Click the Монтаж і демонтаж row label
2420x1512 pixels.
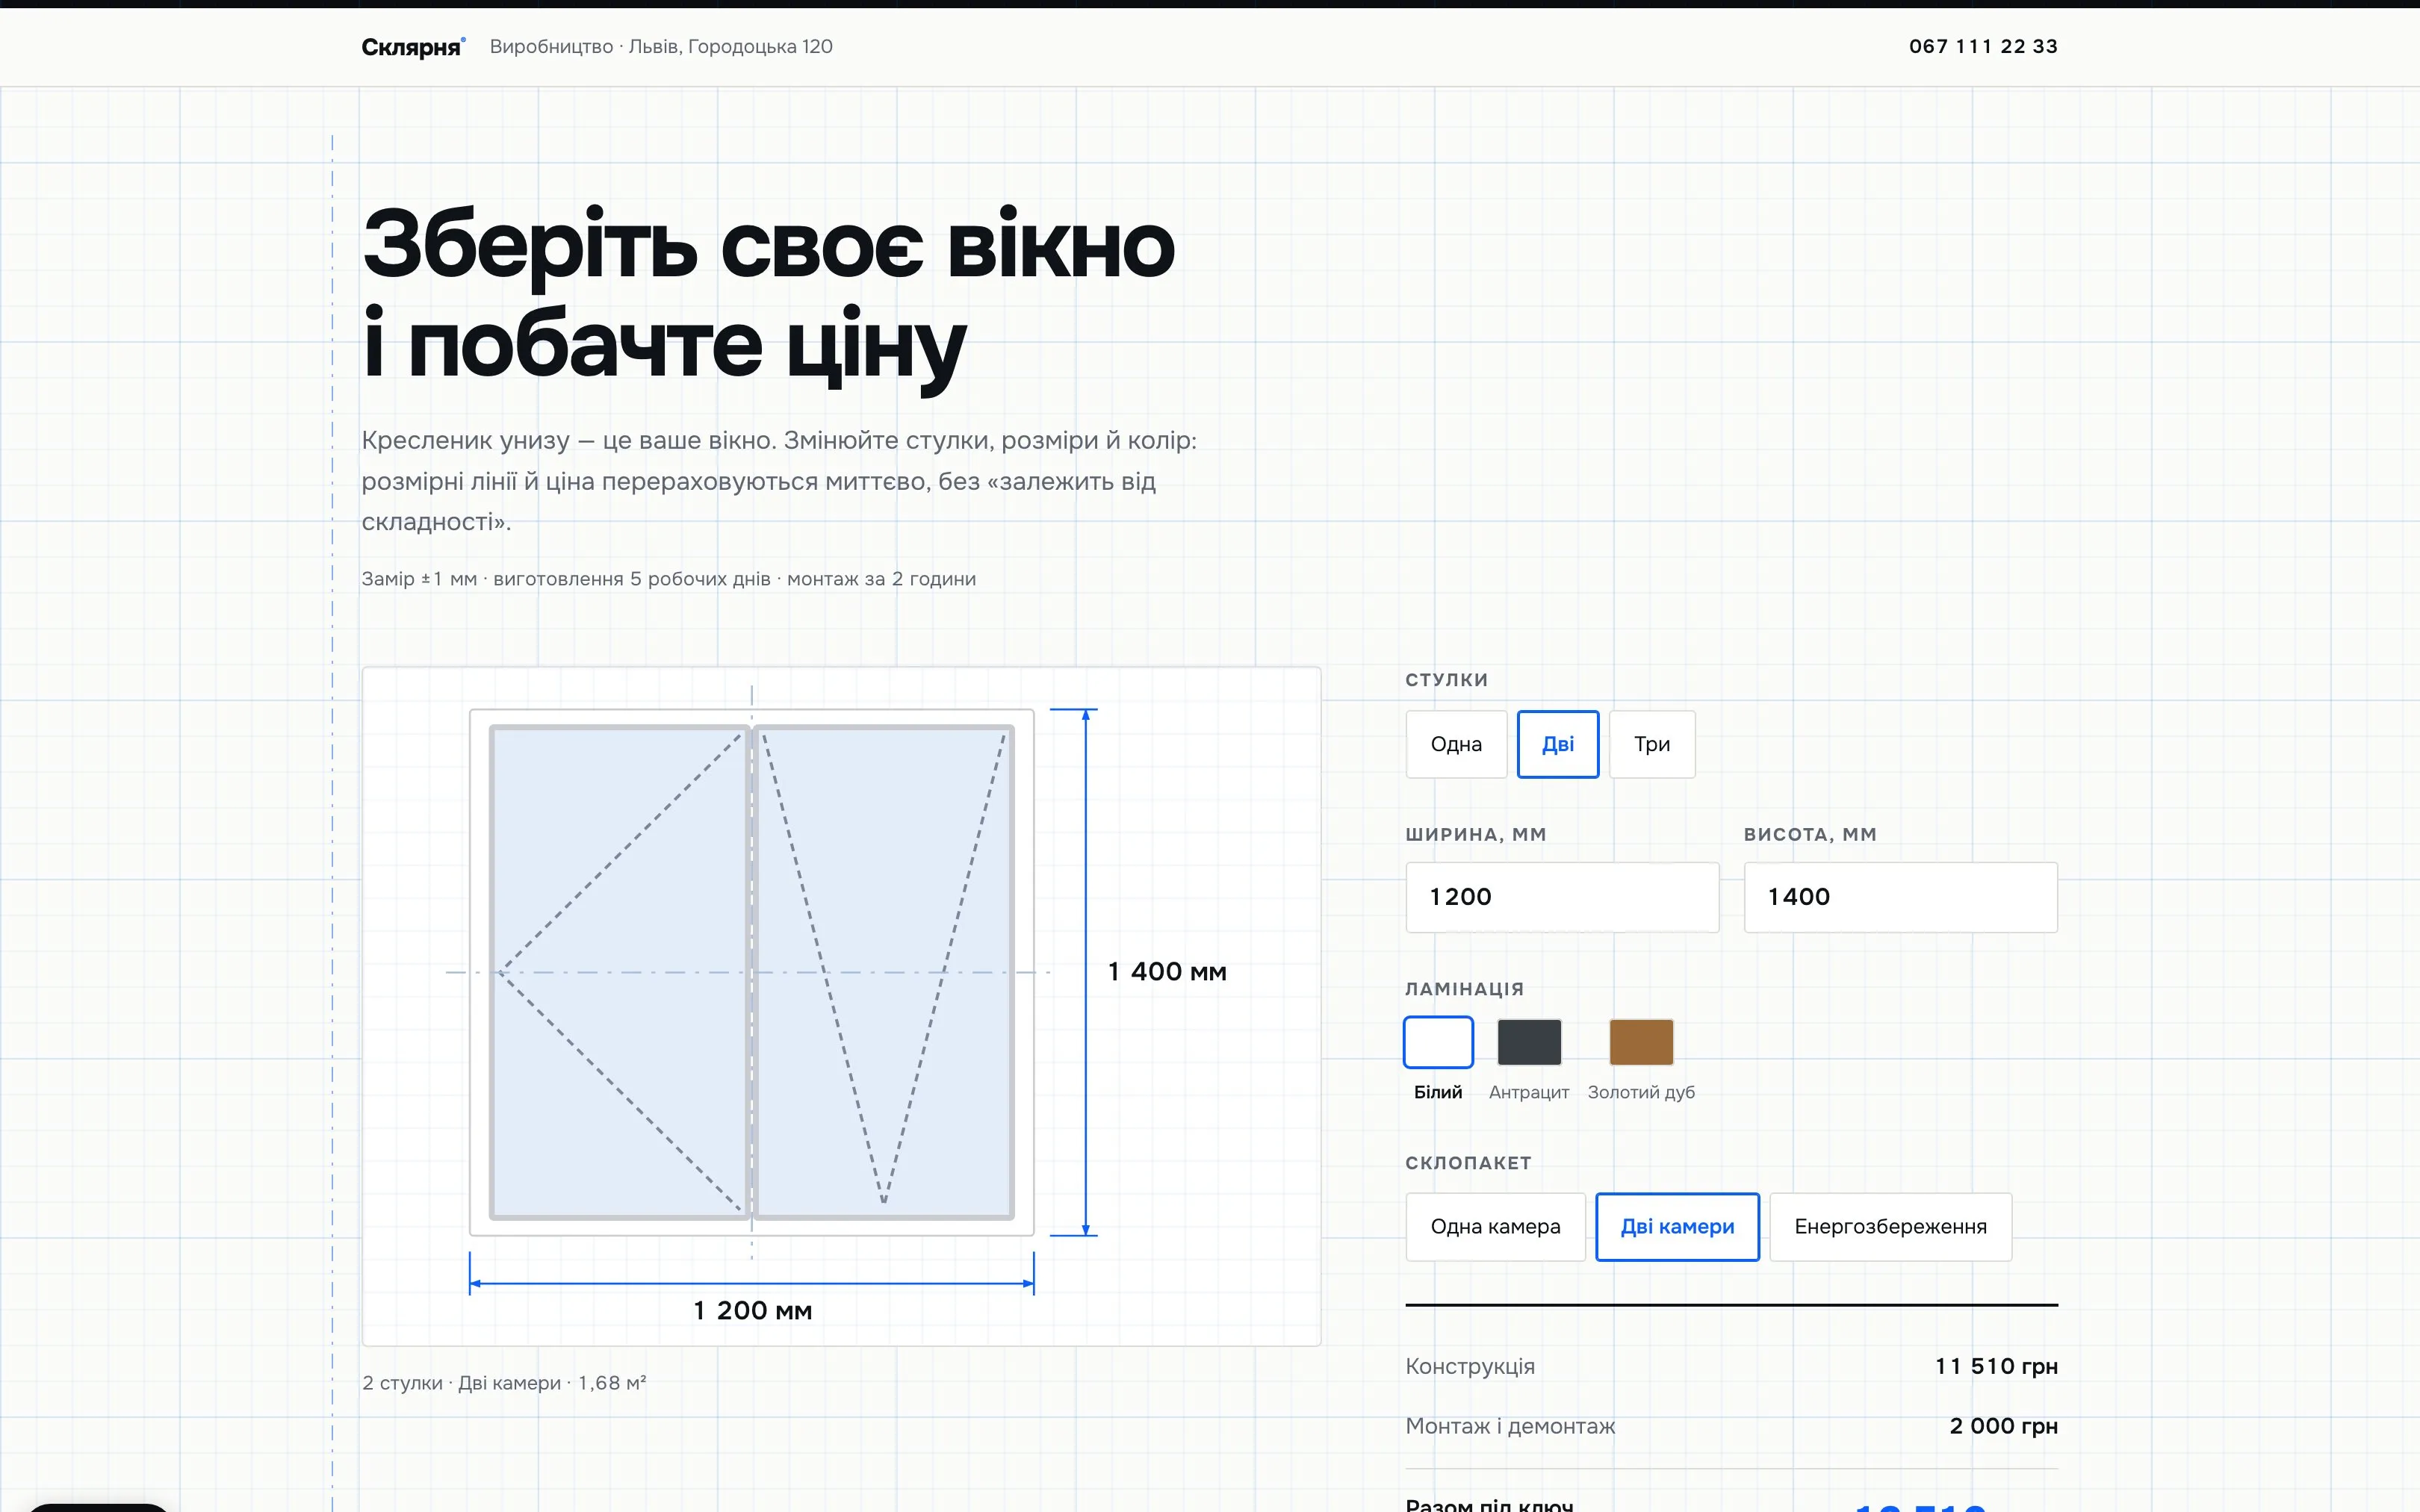[x=1510, y=1427]
